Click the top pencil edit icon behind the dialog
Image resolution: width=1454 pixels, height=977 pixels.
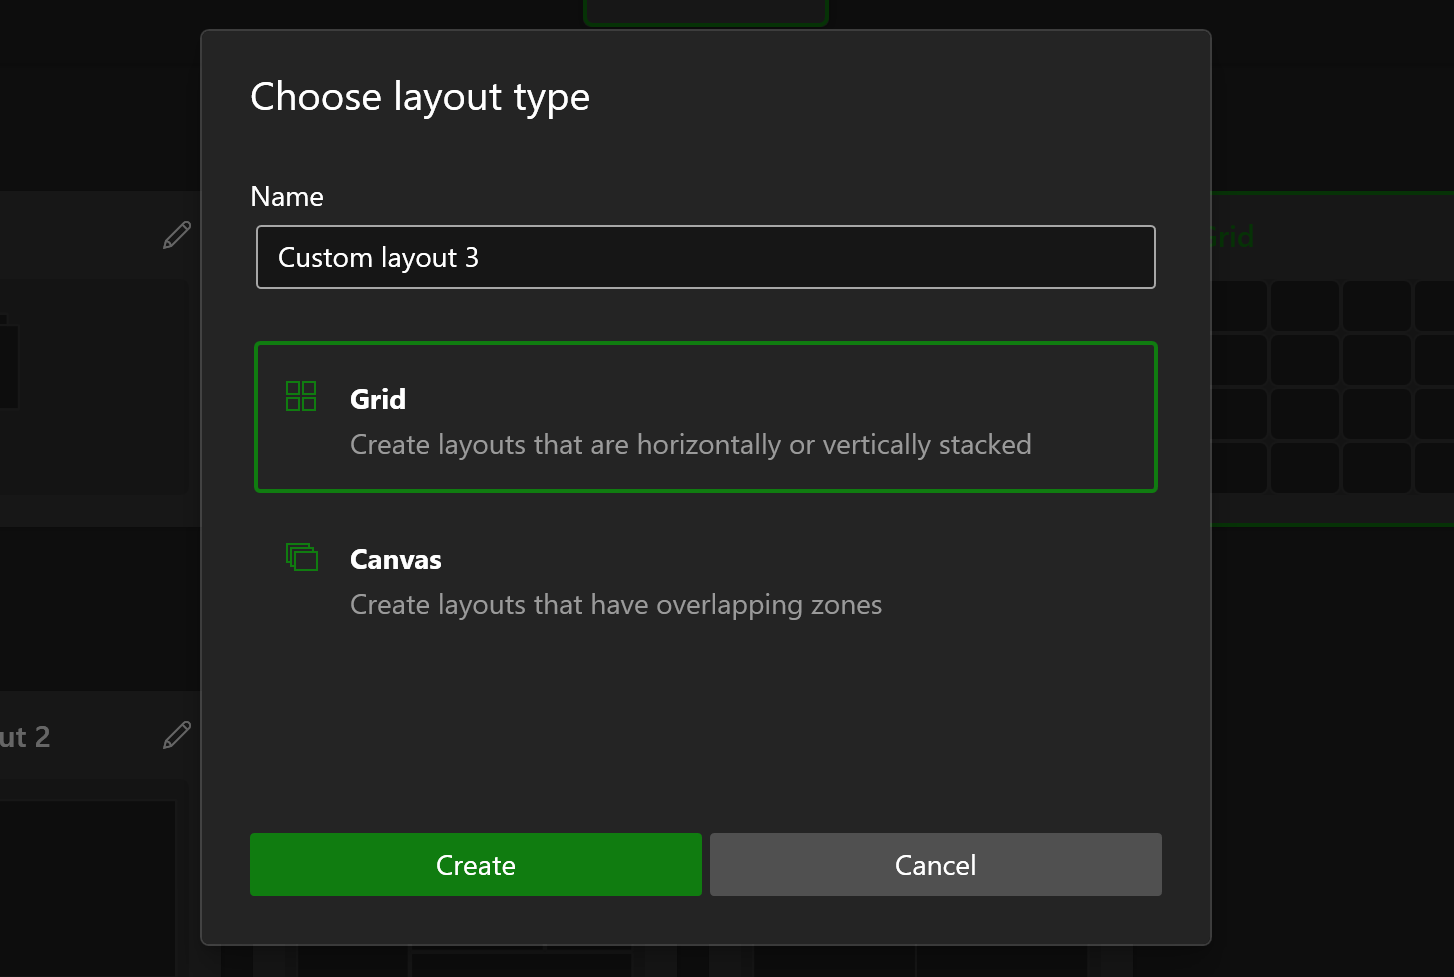click(177, 235)
